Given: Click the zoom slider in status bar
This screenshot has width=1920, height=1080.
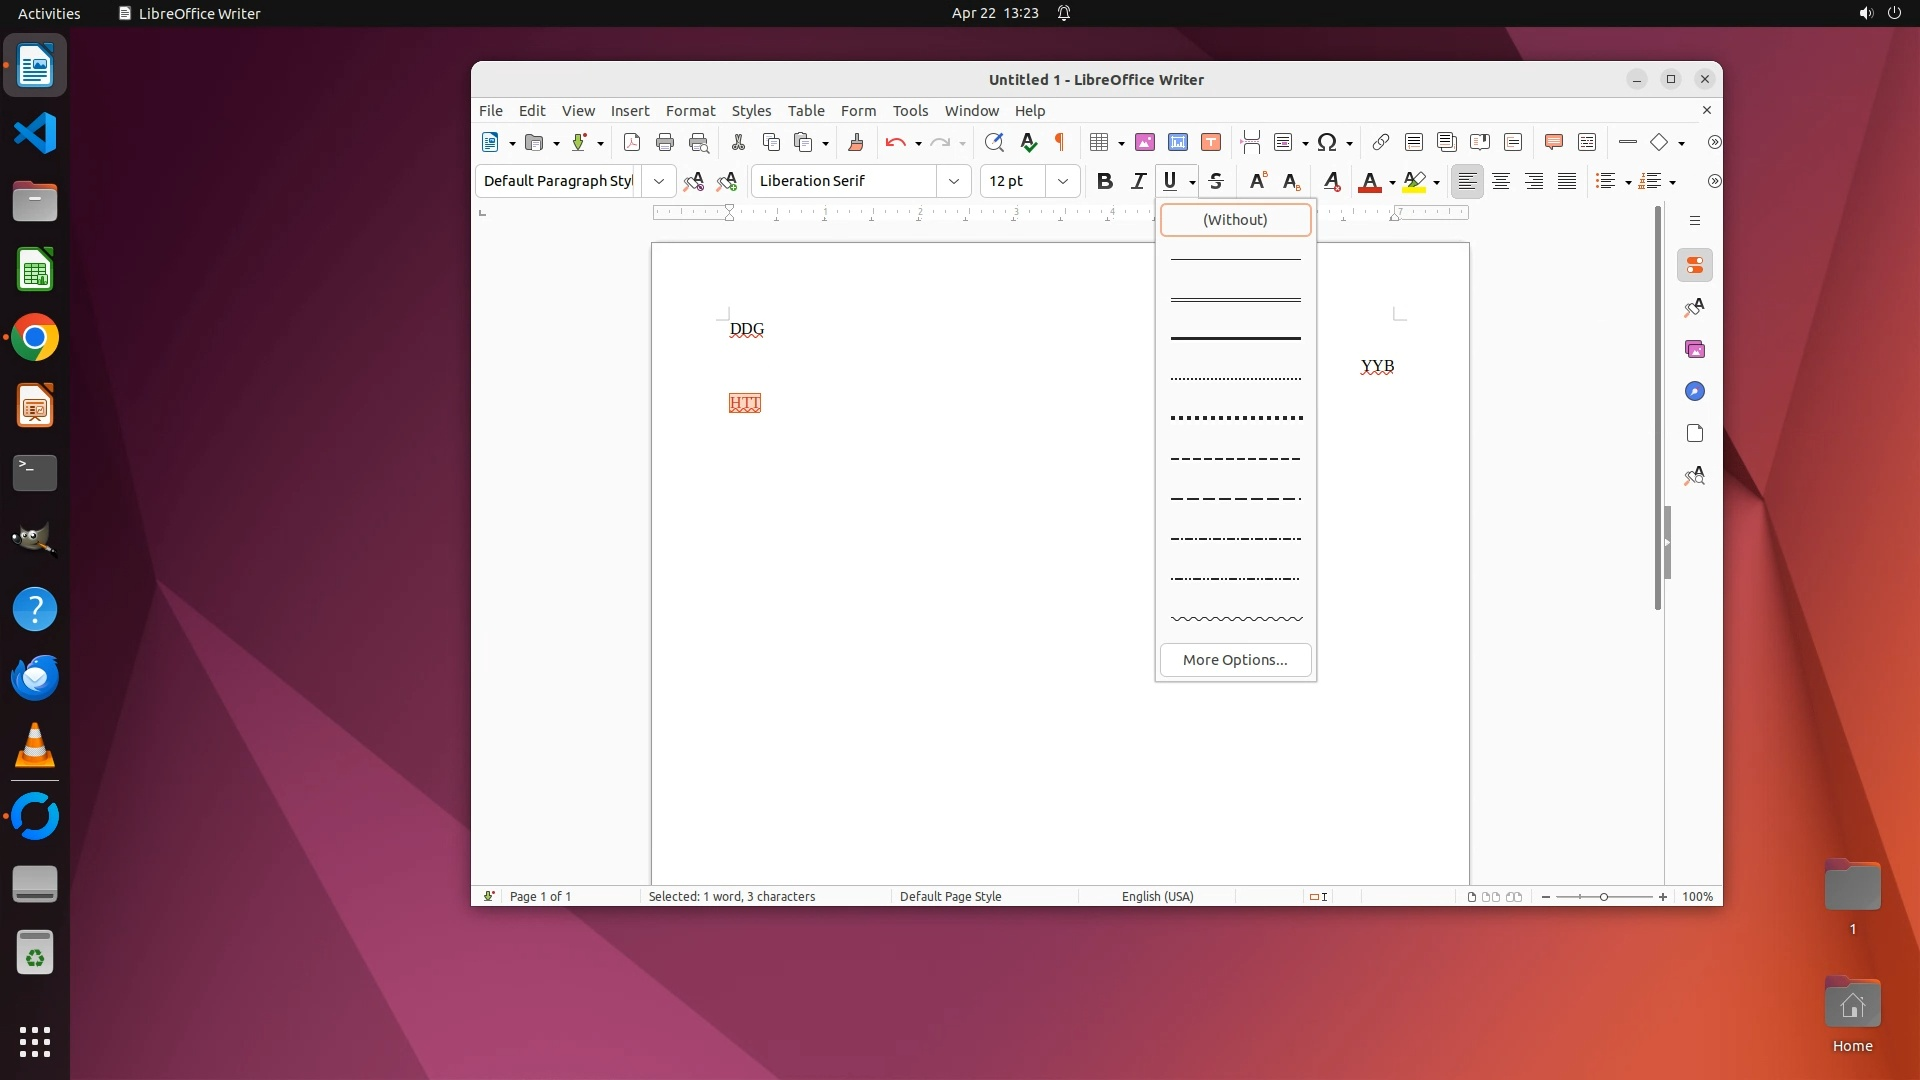Looking at the screenshot, I should point(1604,897).
